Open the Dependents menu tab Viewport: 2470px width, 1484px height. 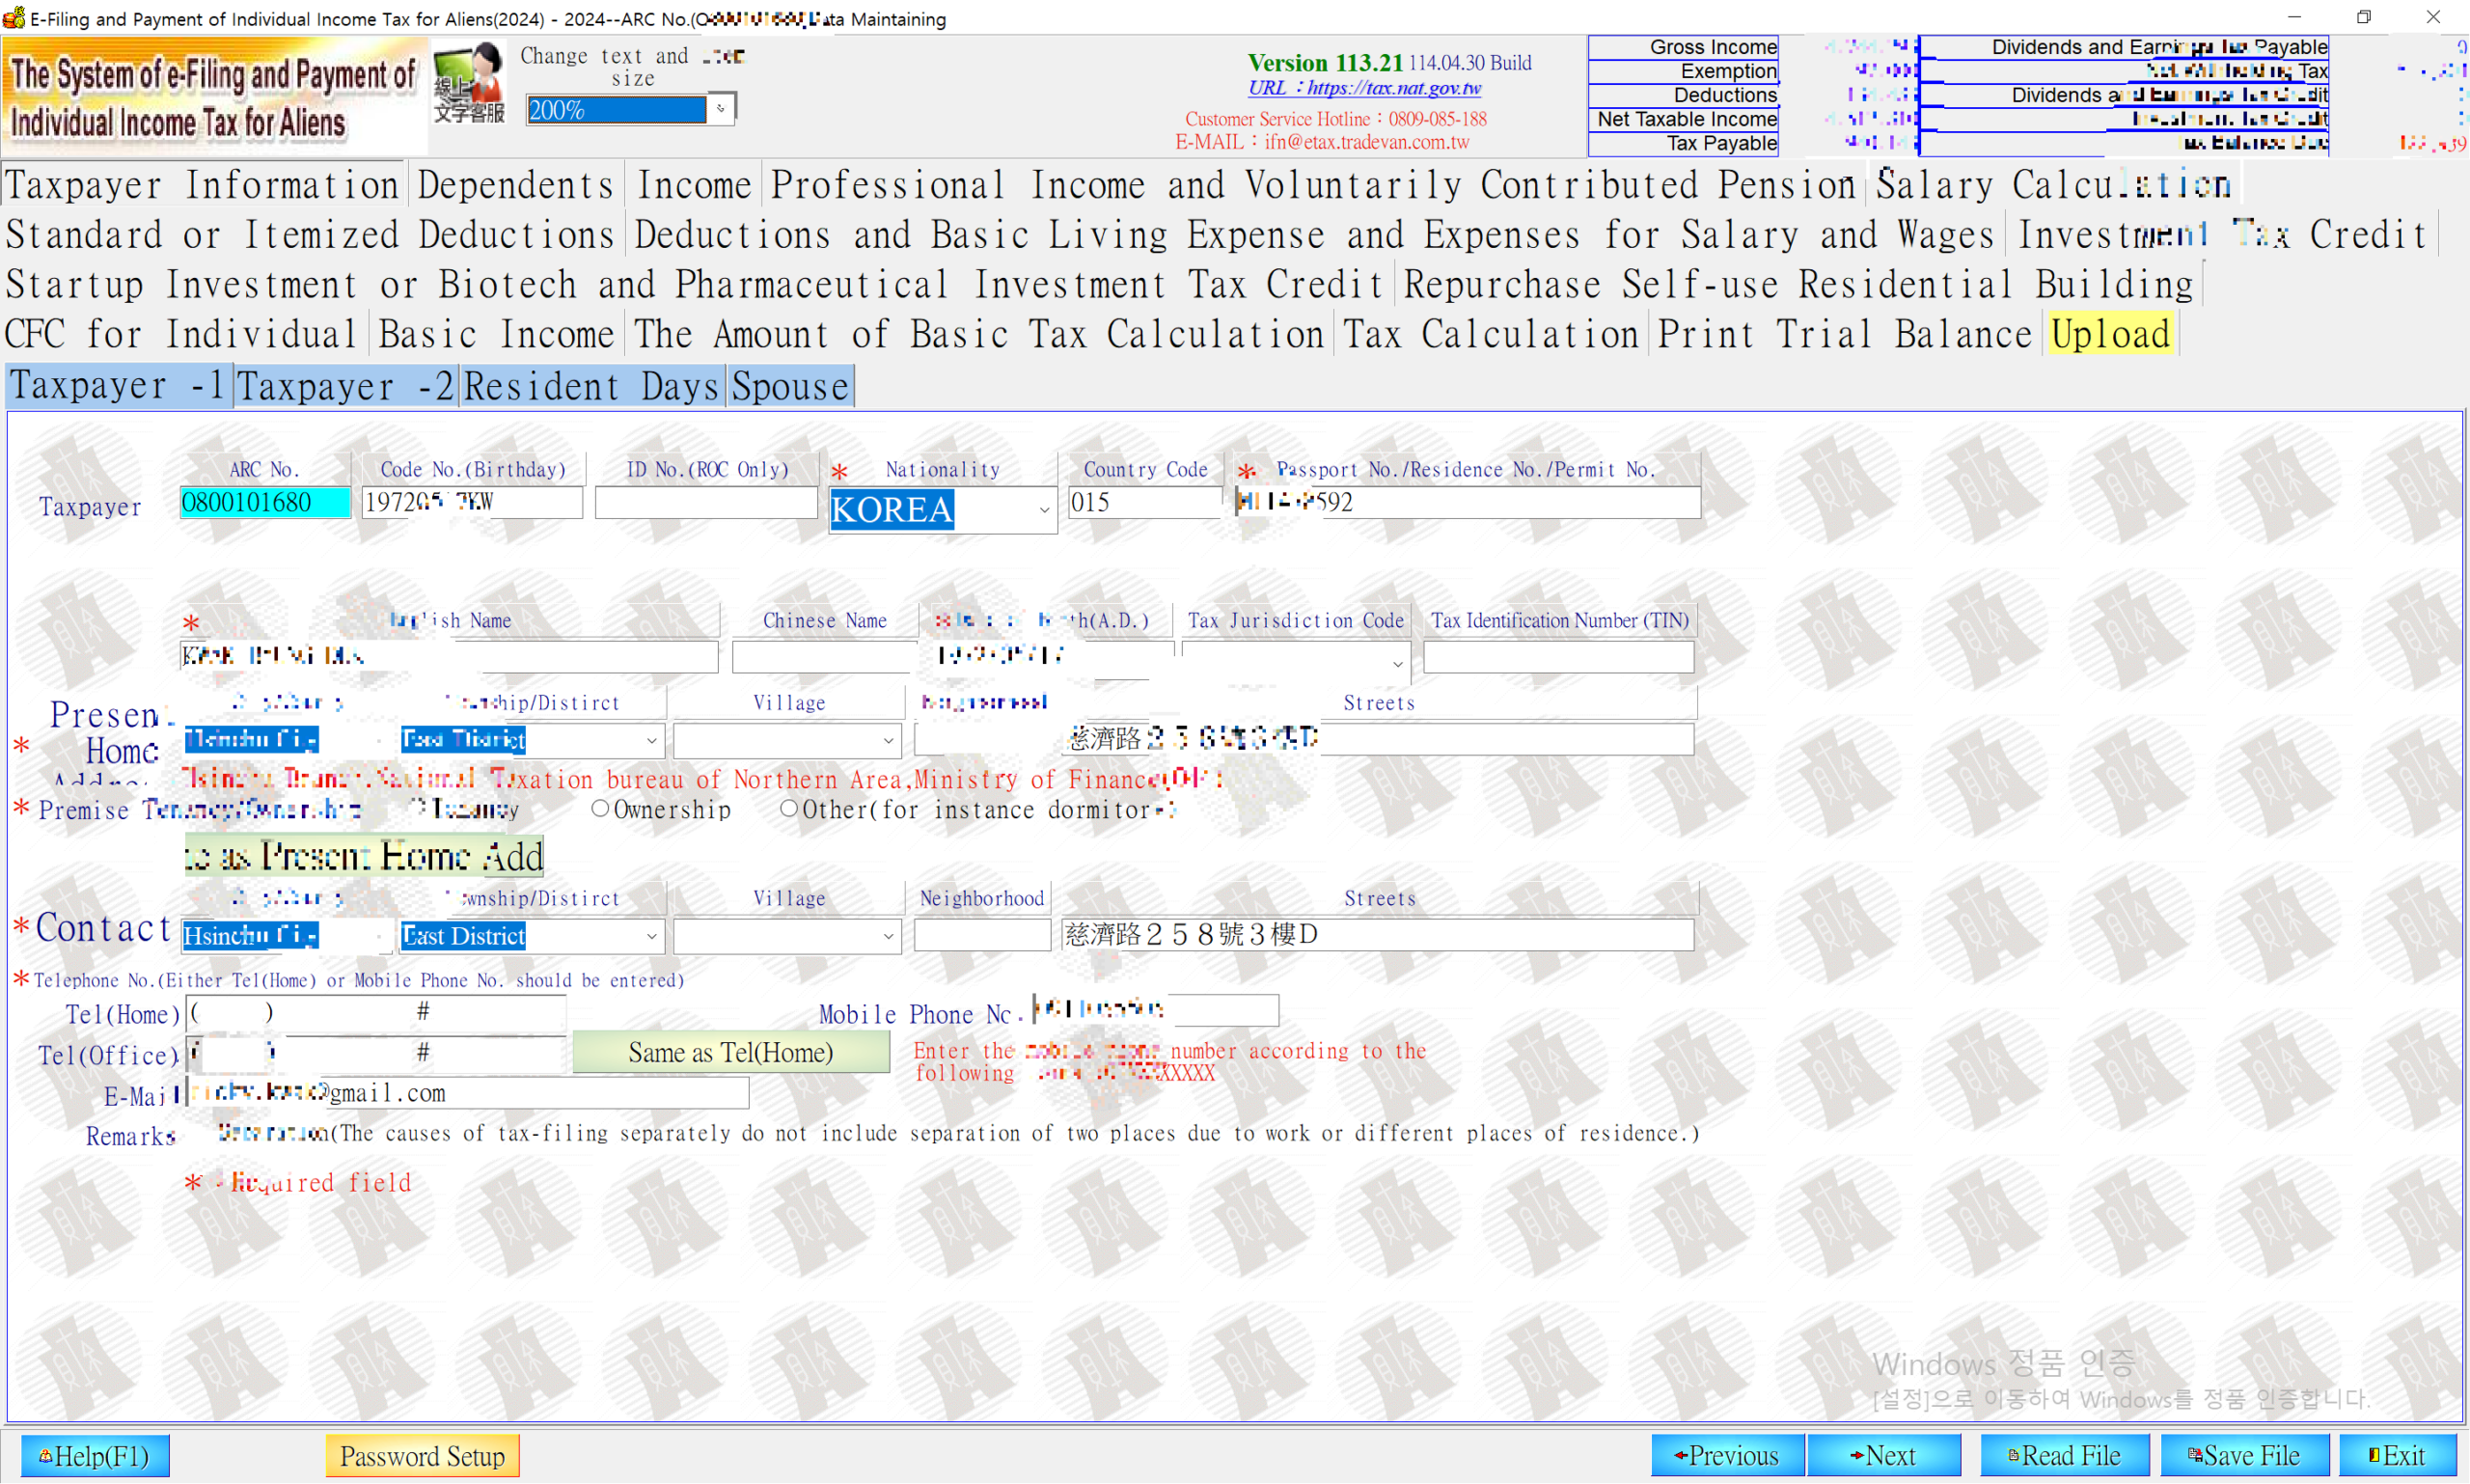coord(515,186)
